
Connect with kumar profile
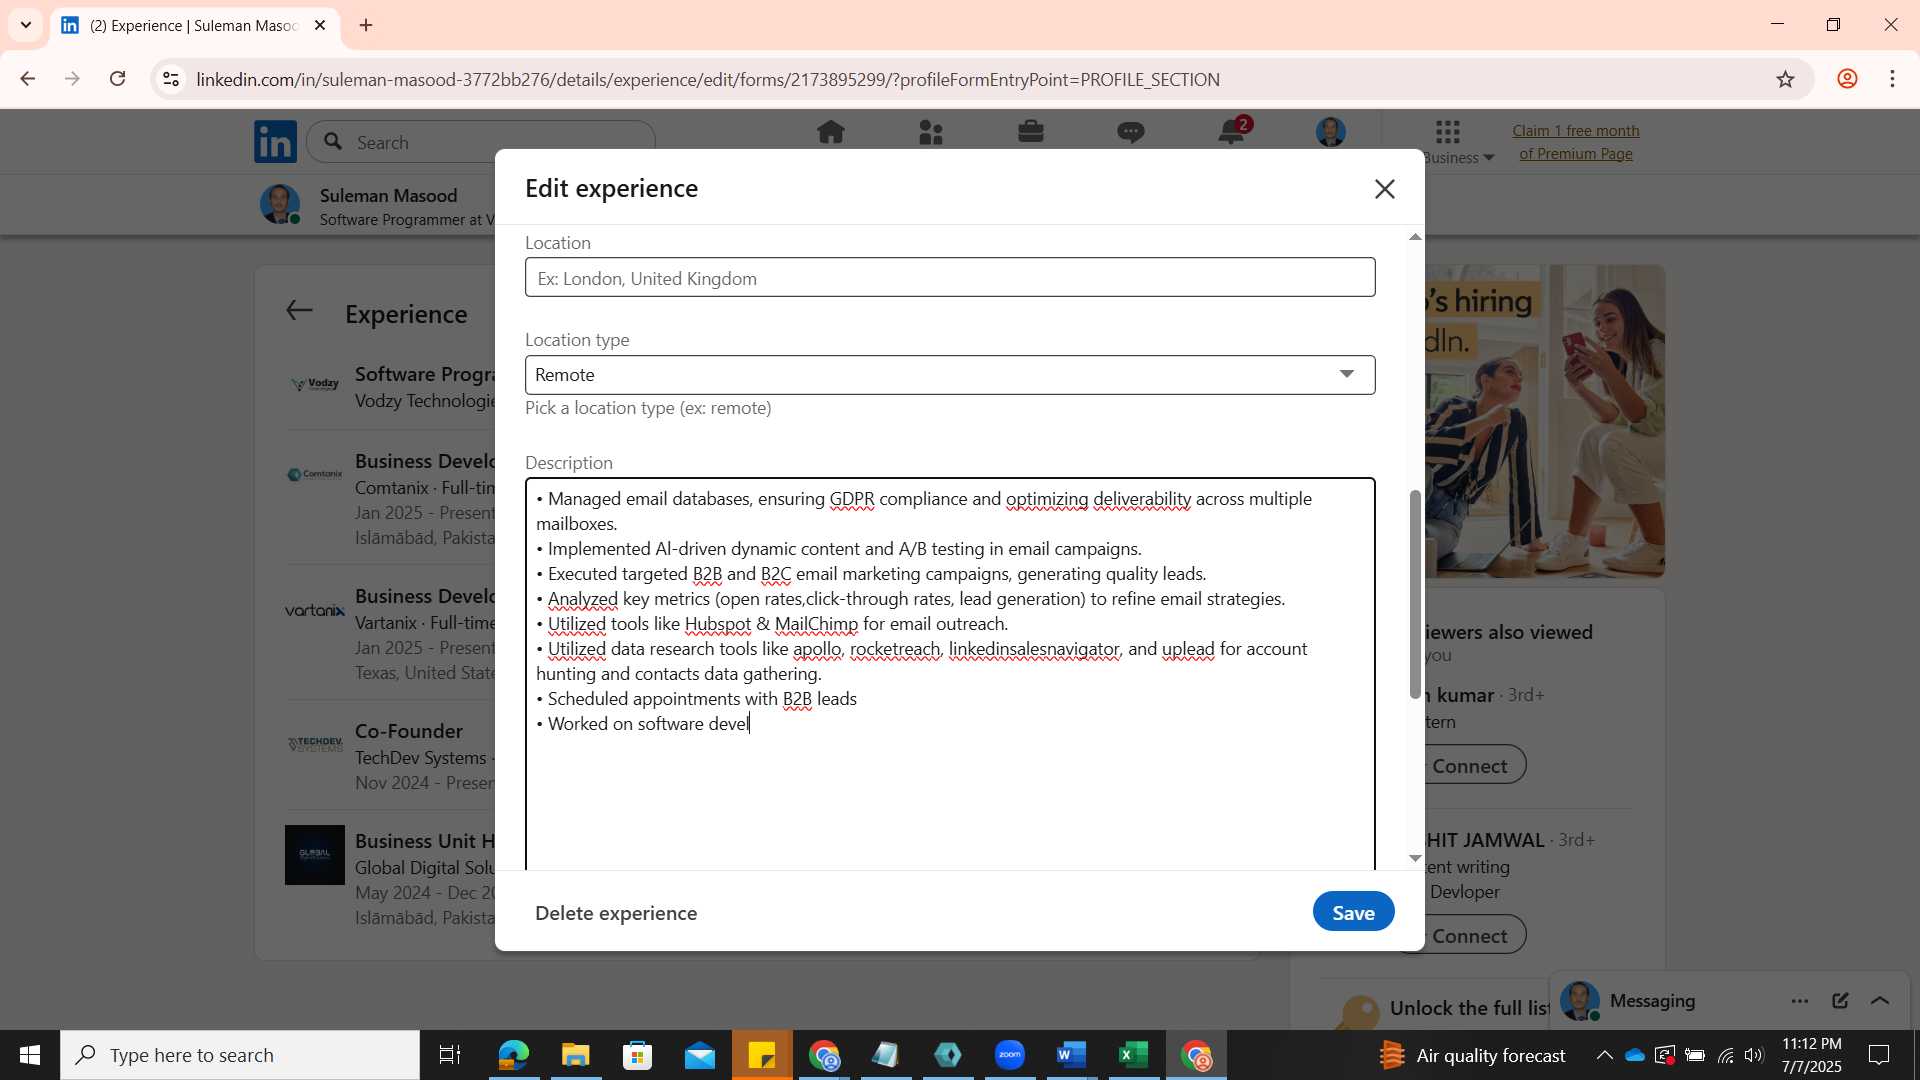[1469, 765]
